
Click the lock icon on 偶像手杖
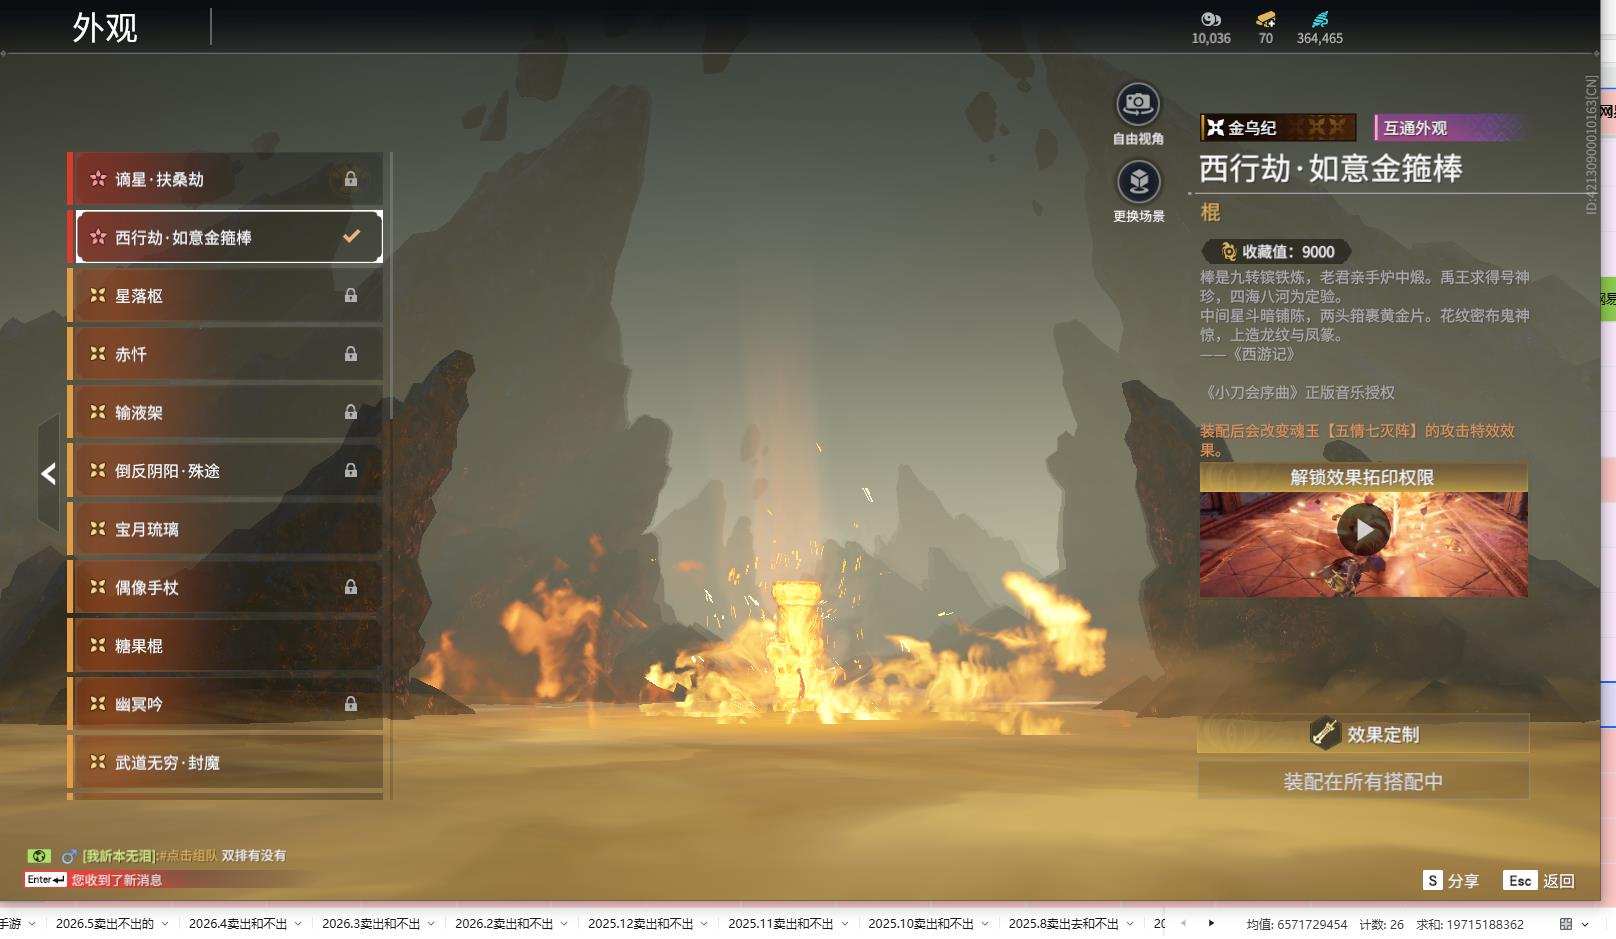(x=351, y=587)
